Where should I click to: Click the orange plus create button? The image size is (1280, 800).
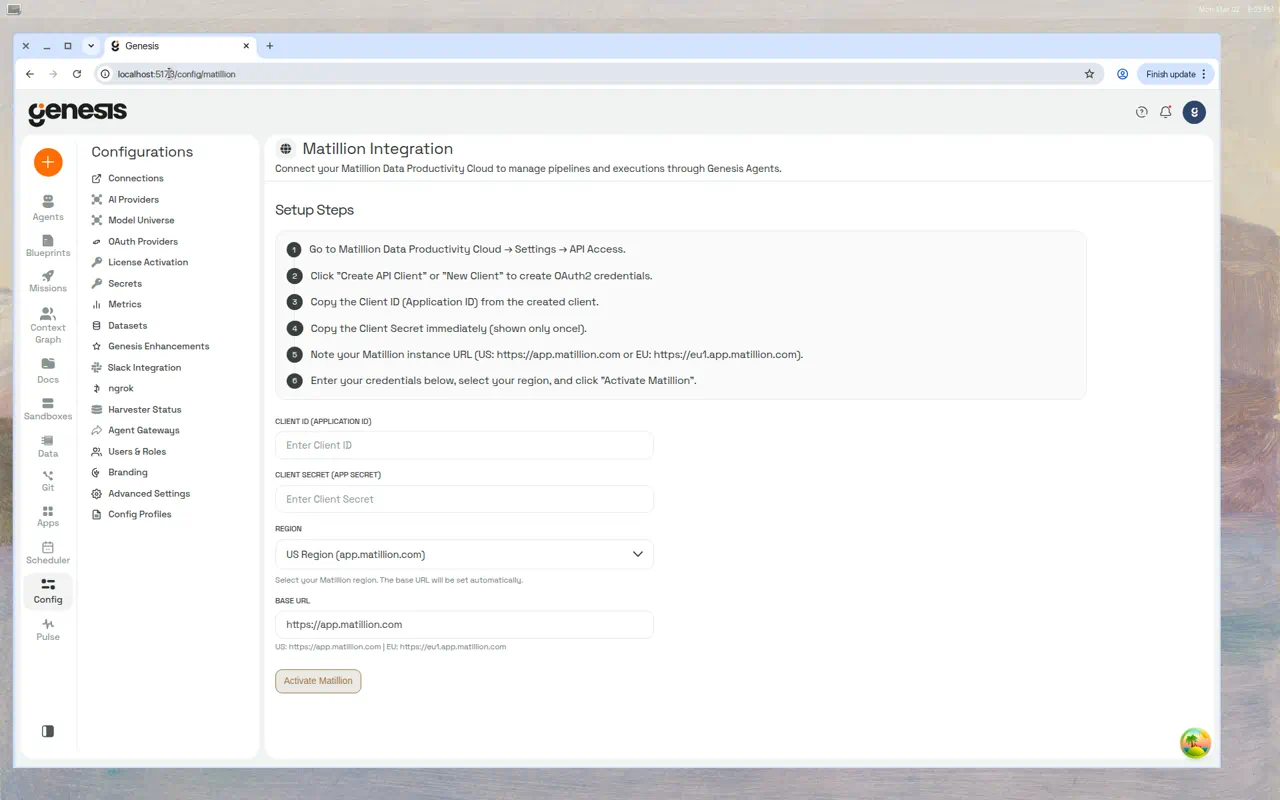tap(48, 161)
